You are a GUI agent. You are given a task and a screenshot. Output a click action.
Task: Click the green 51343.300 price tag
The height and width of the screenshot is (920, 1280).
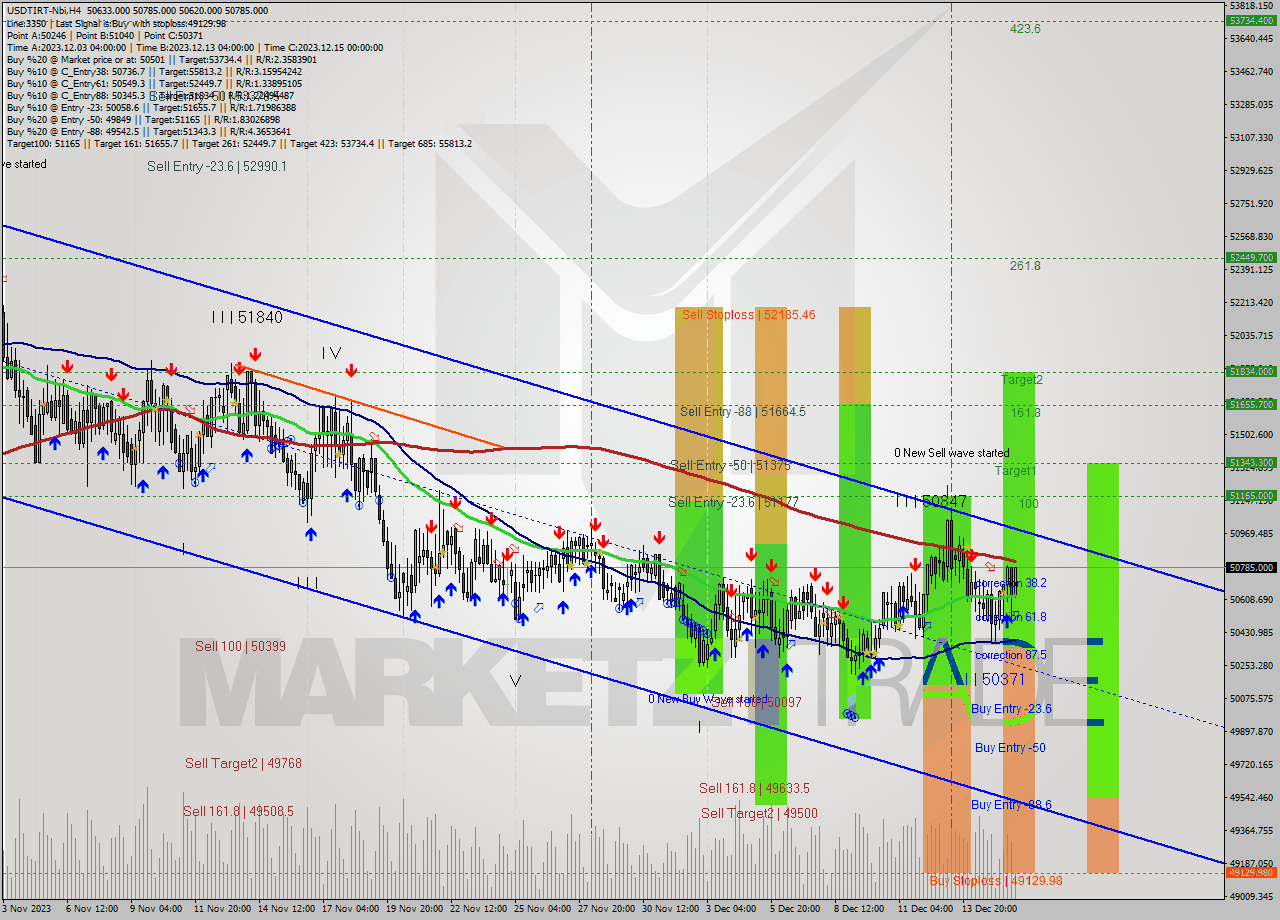pyautogui.click(x=1251, y=462)
